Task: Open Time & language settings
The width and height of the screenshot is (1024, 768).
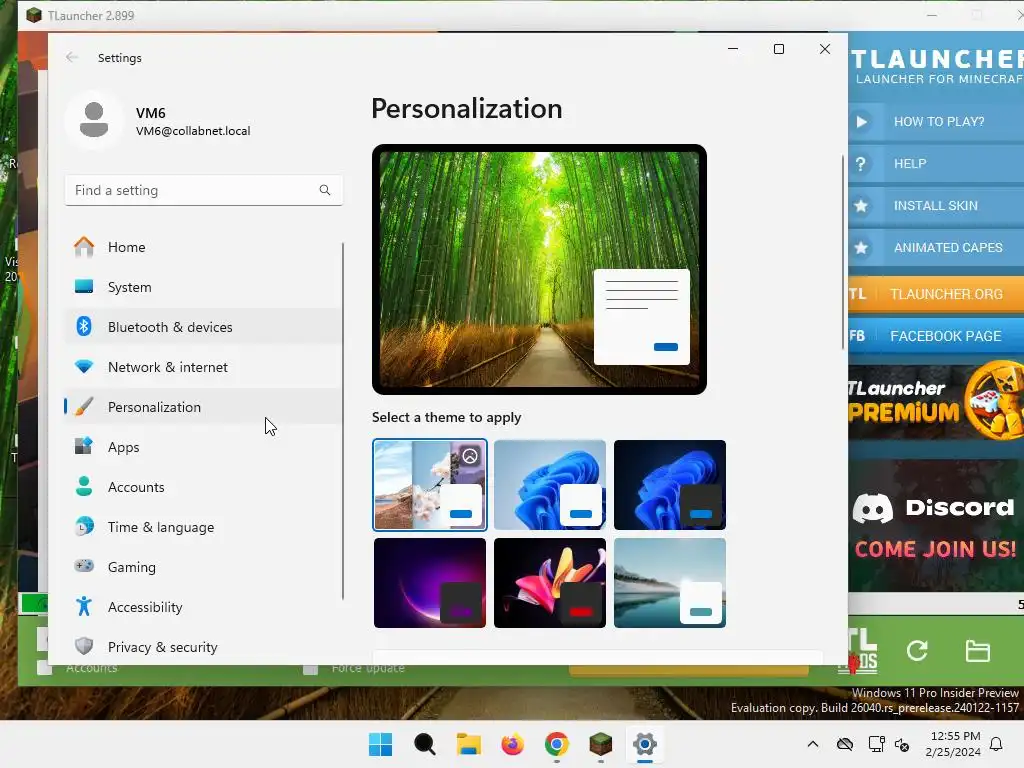Action: (x=203, y=527)
